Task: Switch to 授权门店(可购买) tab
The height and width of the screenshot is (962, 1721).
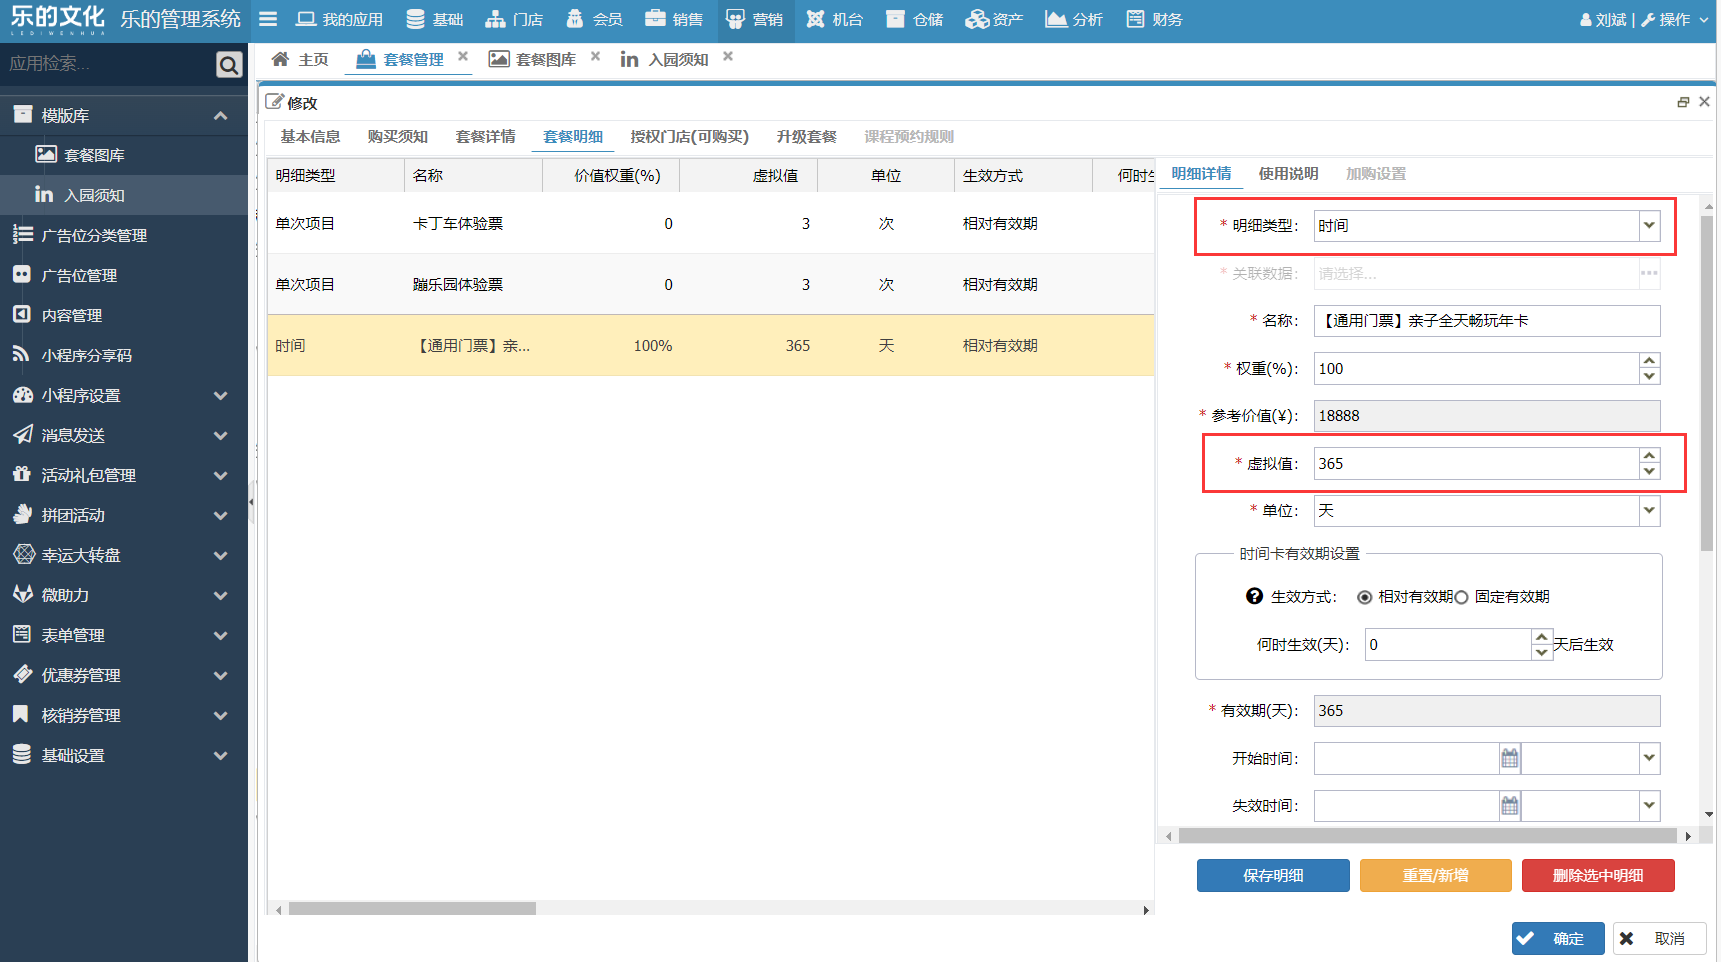Action: 689,136
